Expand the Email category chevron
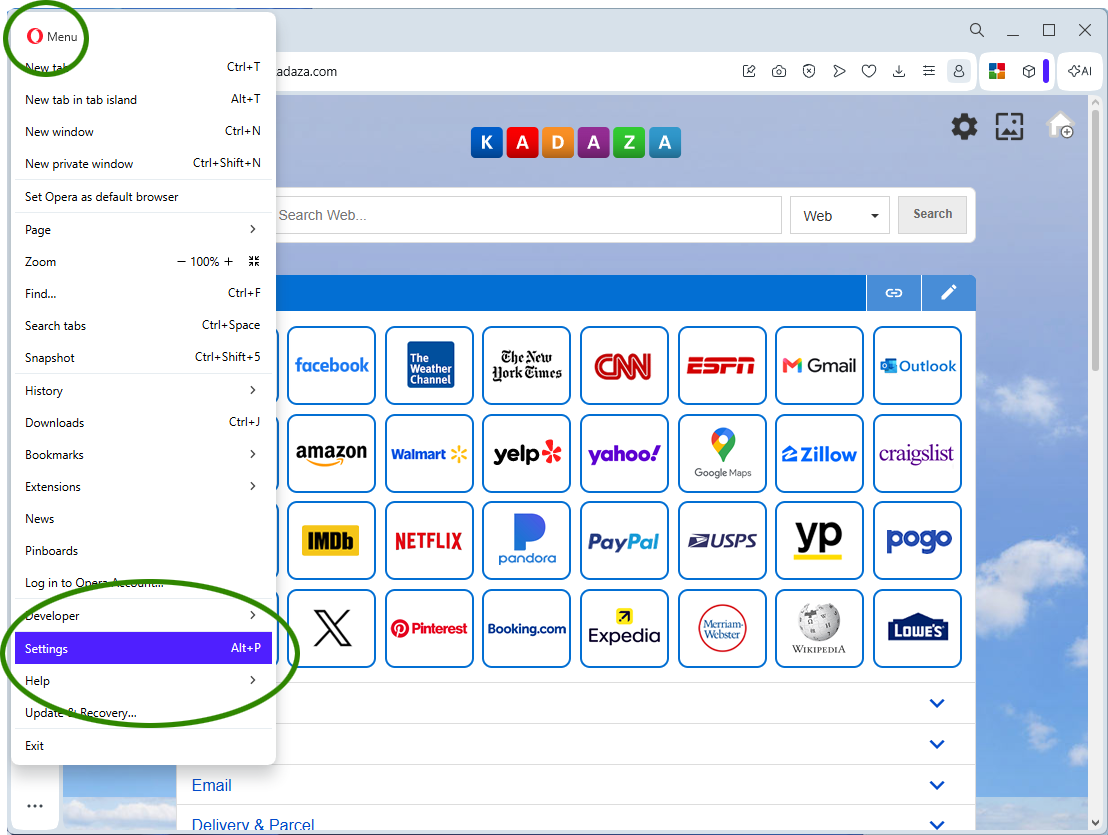1108x835 pixels. (937, 785)
